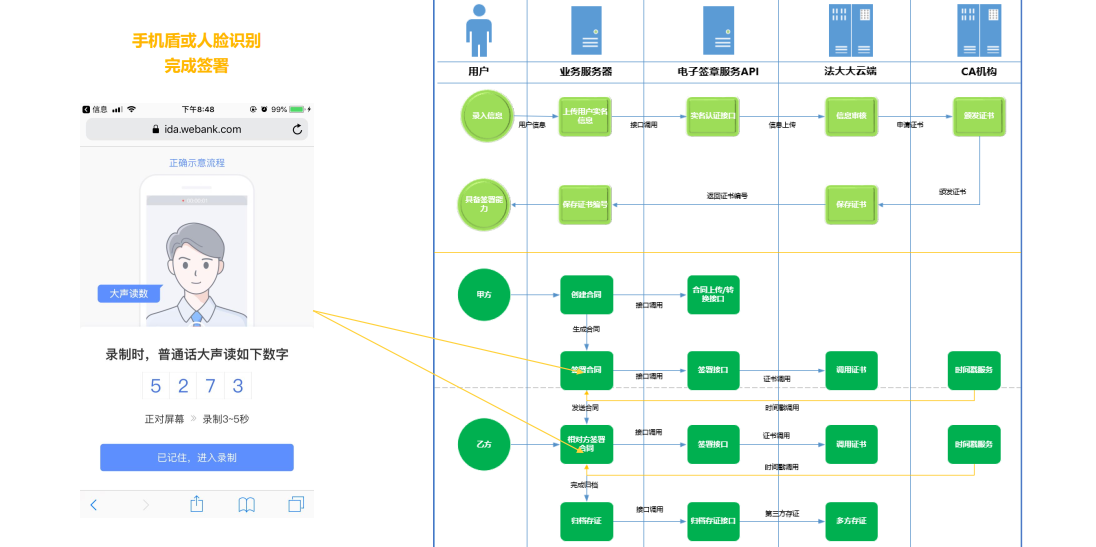The width and height of the screenshot is (1096, 547).
Task: Click the 业务服务器 server icon
Action: click(x=586, y=31)
